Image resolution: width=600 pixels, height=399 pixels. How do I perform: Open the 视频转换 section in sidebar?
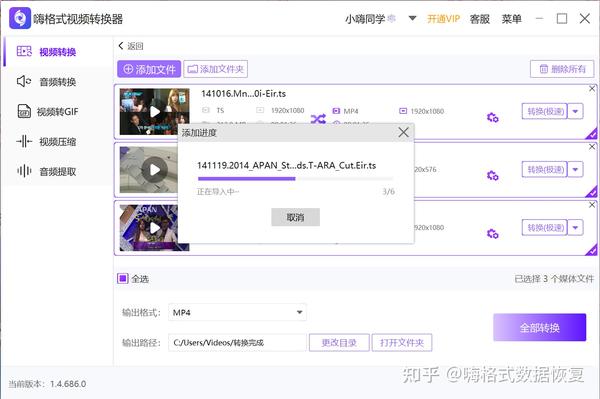click(57, 52)
